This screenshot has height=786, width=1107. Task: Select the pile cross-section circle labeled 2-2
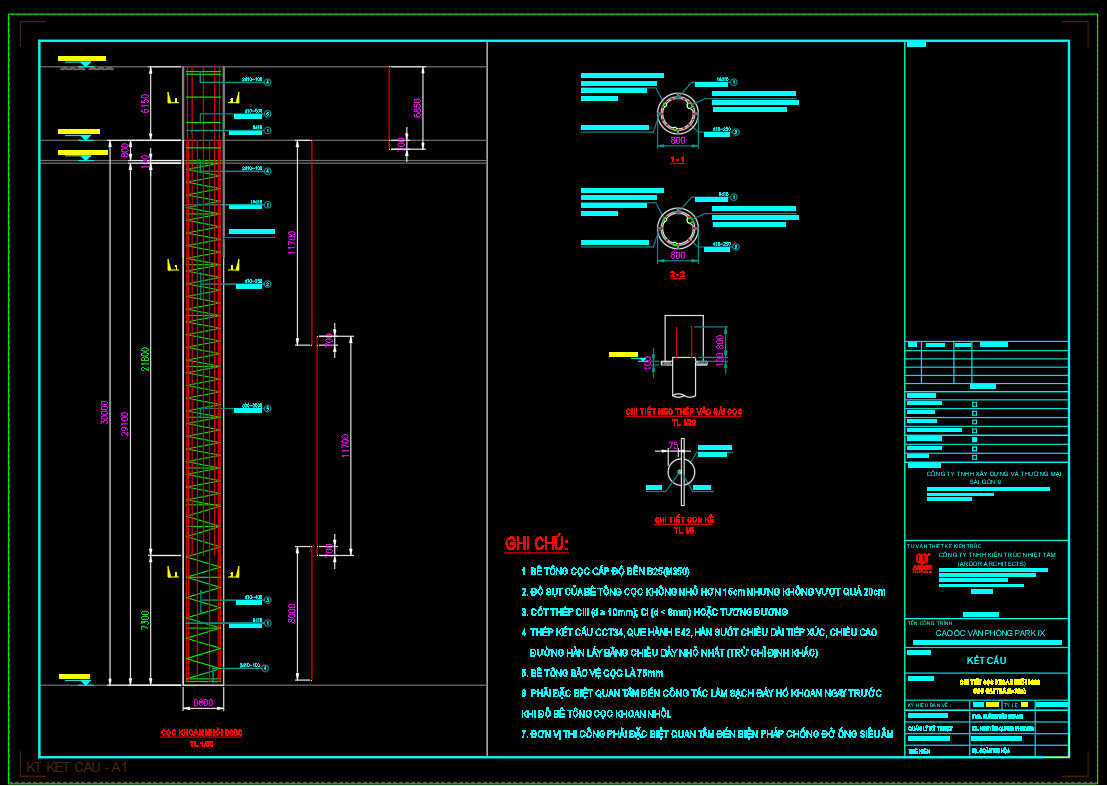[x=677, y=229]
